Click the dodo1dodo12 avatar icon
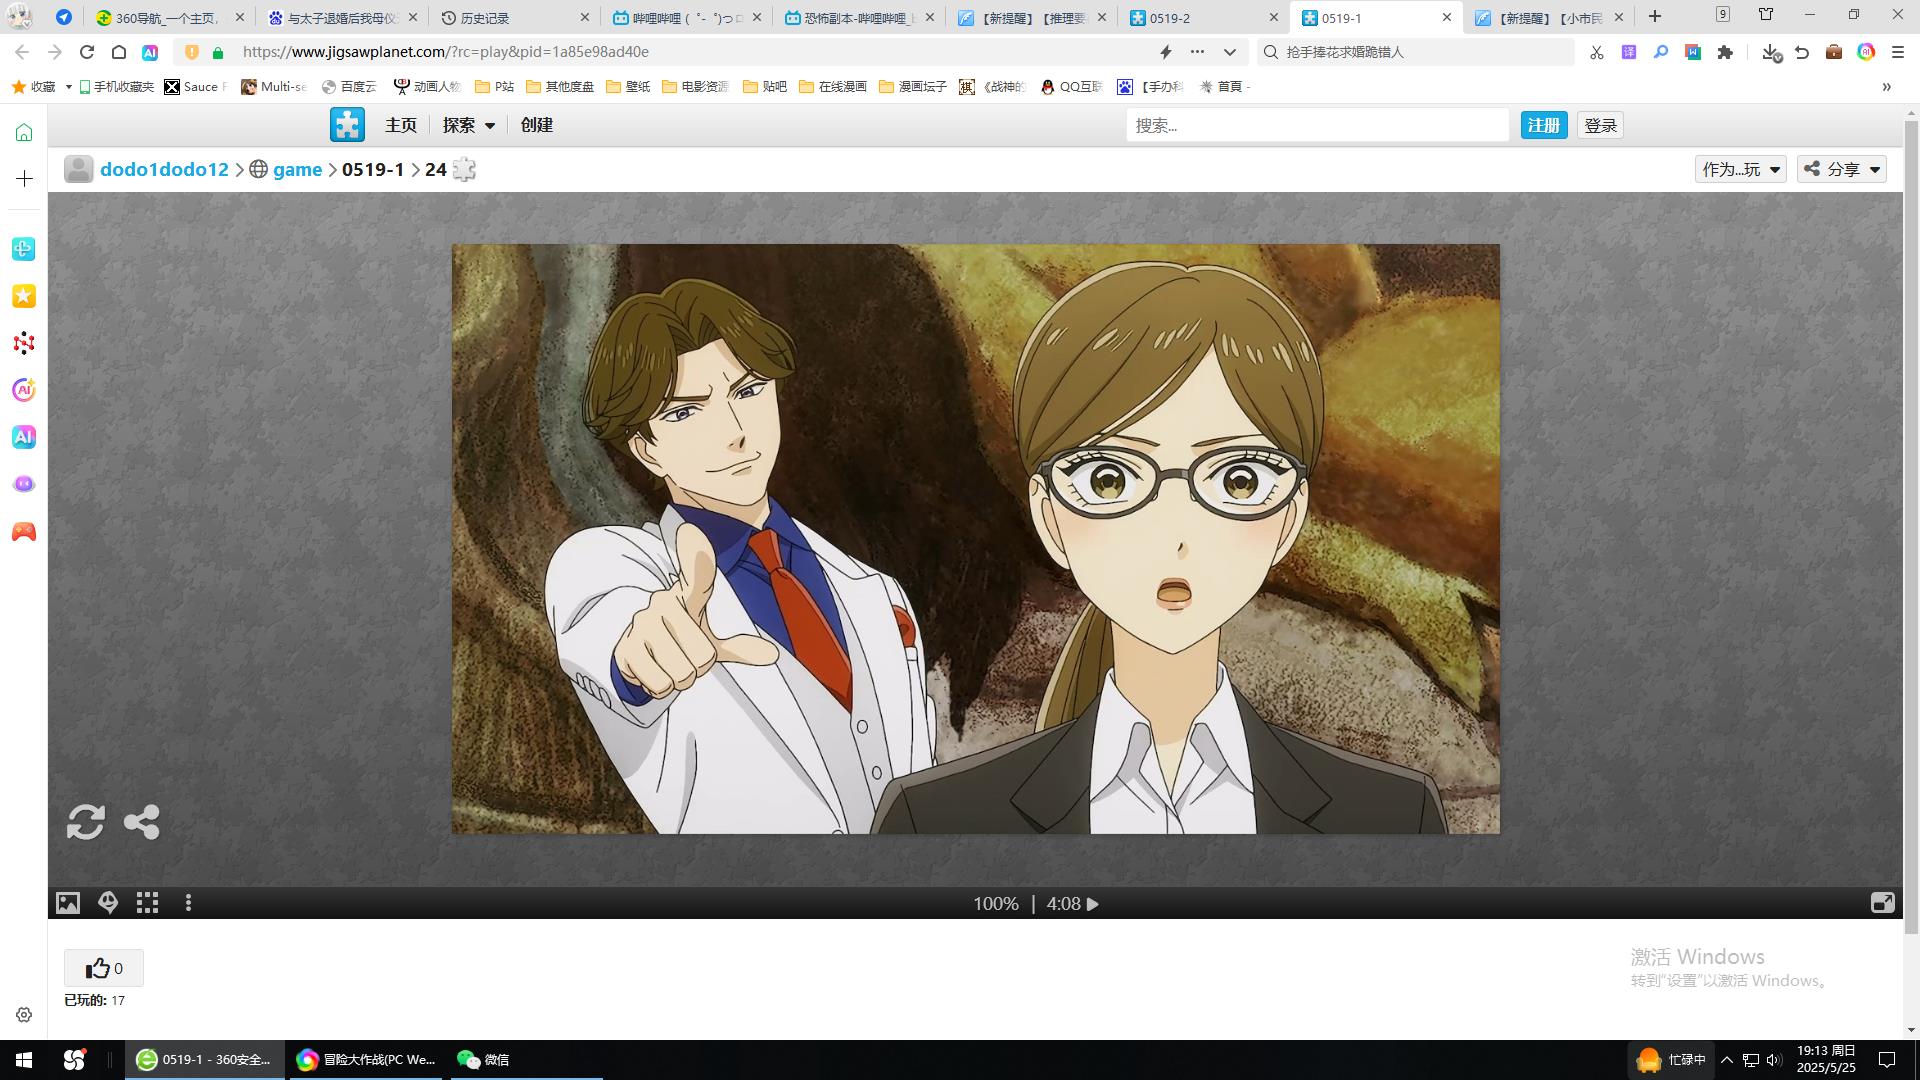 78,169
